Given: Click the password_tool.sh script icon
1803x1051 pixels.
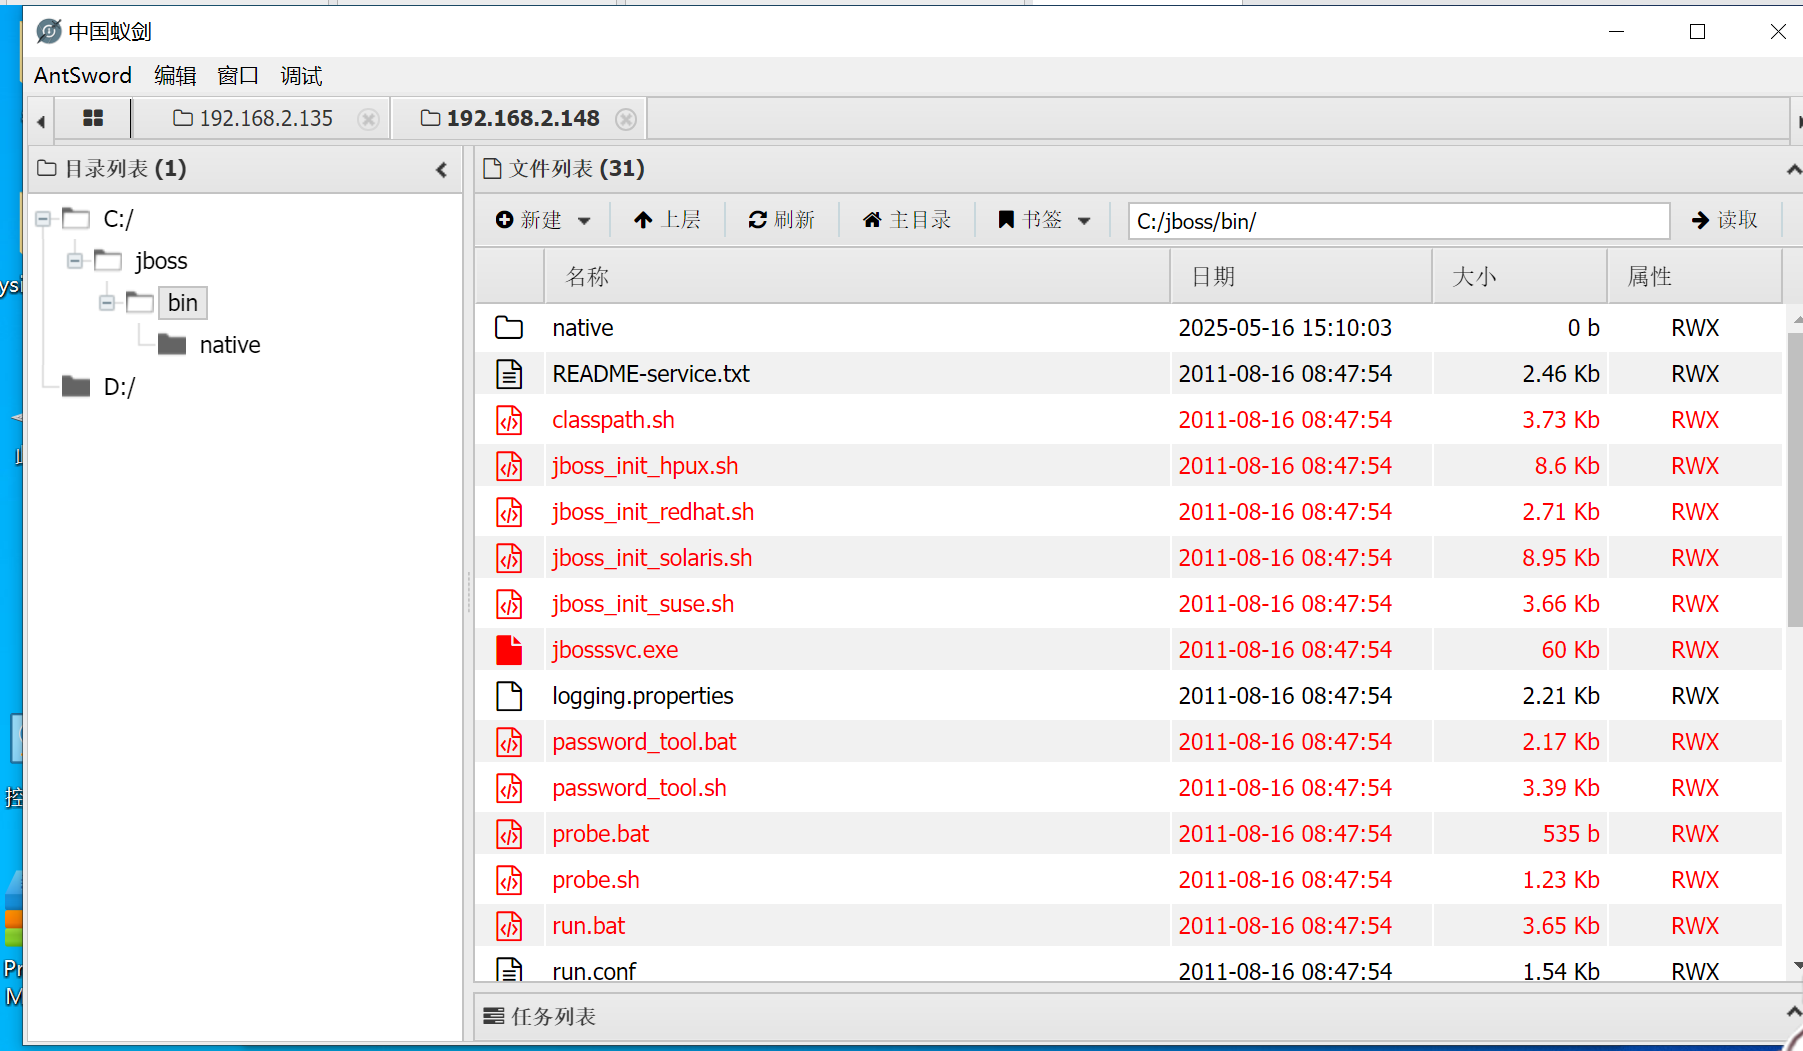Looking at the screenshot, I should (x=509, y=788).
